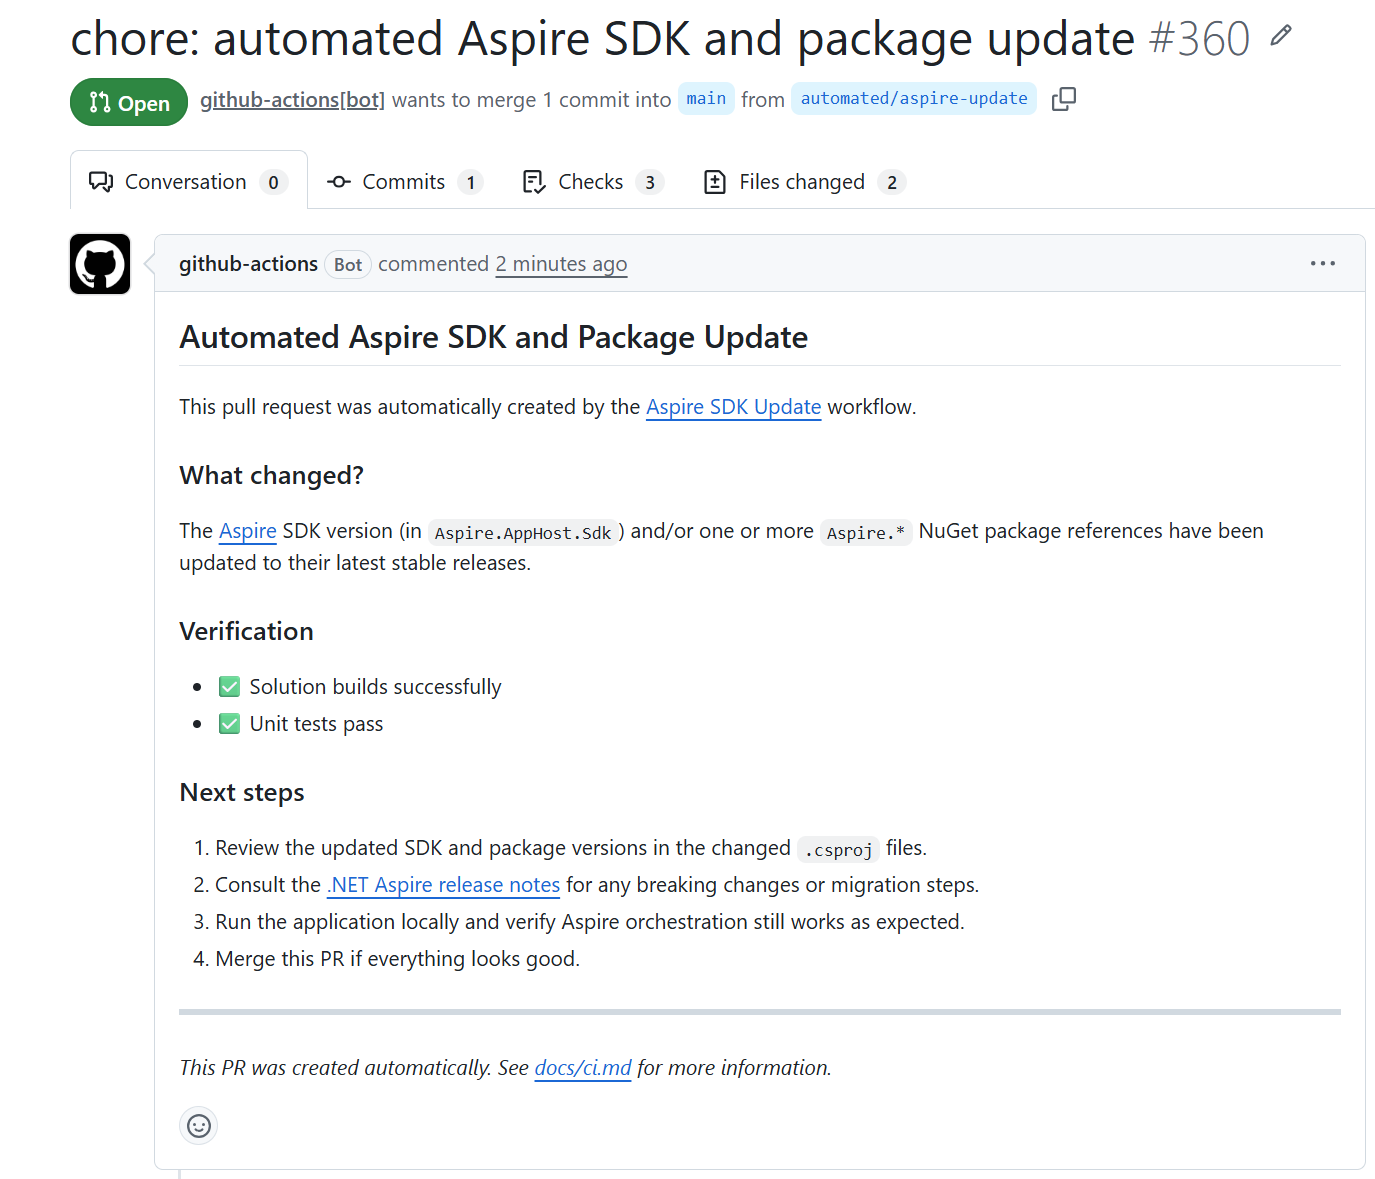Image resolution: width=1375 pixels, height=1179 pixels.
Task: Click the github-actions avatar image
Action: click(100, 264)
